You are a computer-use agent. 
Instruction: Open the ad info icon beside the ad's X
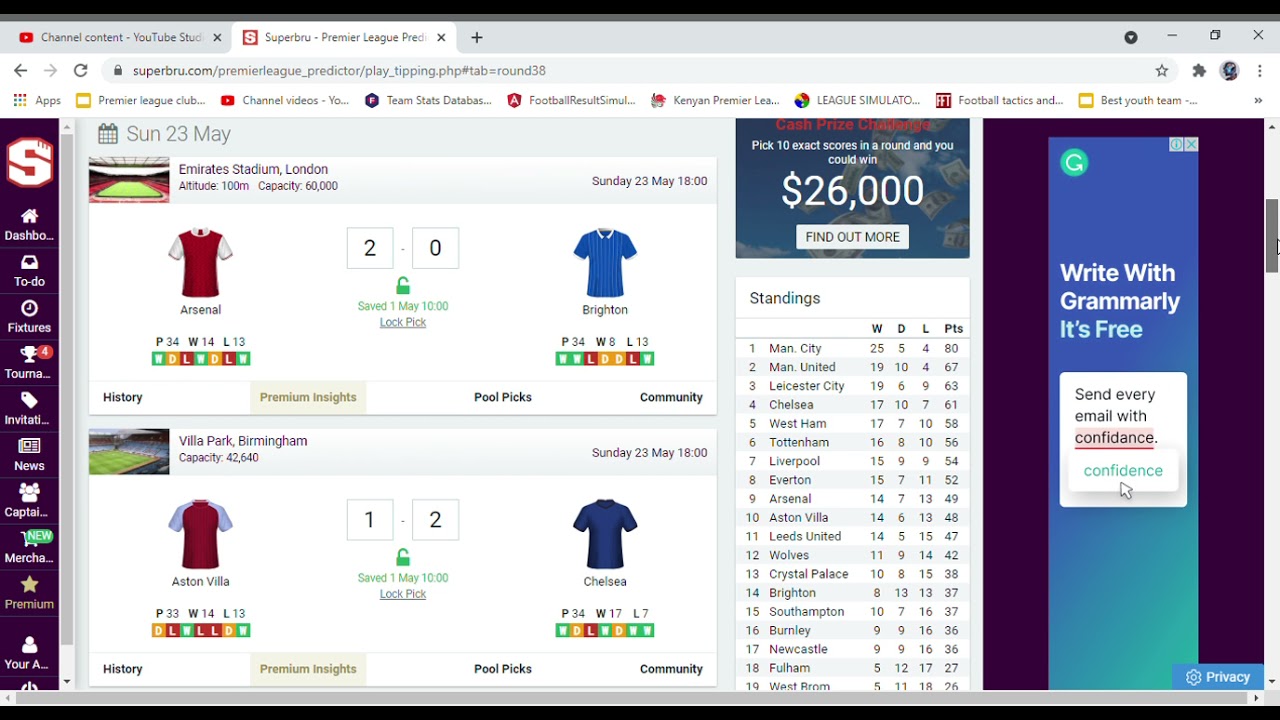(1177, 145)
